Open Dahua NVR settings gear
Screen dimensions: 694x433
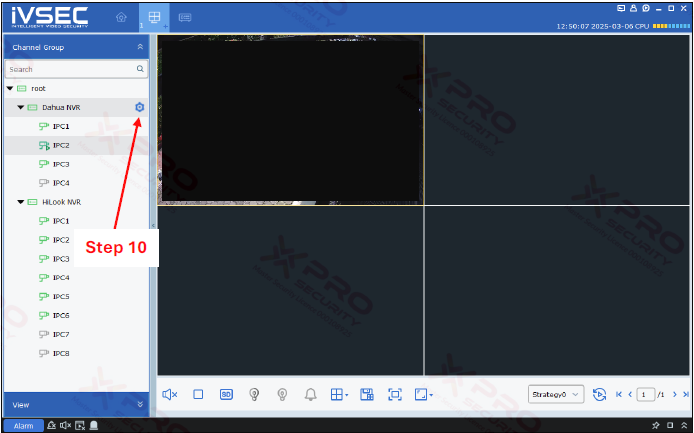tap(139, 107)
